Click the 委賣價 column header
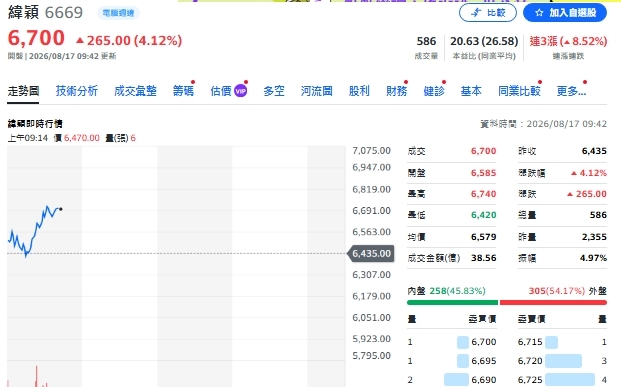Viewport: 621px width, 387px height. (x=531, y=319)
